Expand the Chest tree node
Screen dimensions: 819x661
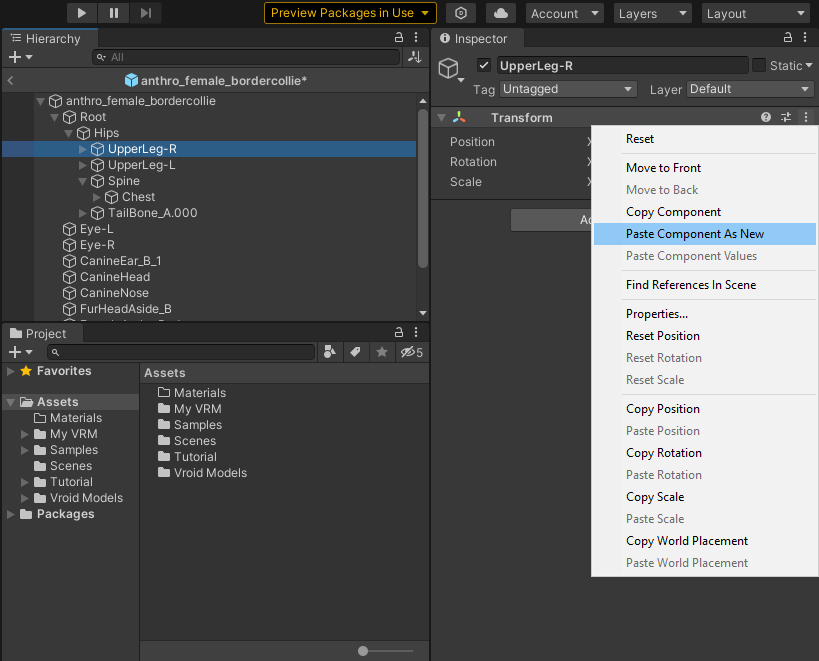[97, 197]
